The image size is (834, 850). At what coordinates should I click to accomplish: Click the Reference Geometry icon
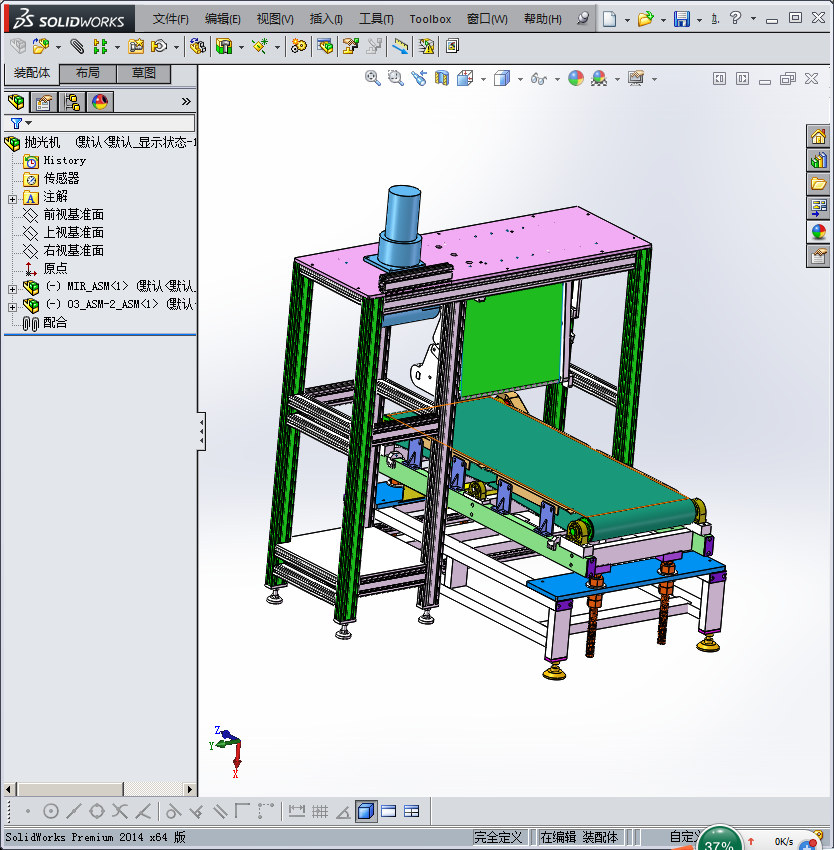(260, 46)
